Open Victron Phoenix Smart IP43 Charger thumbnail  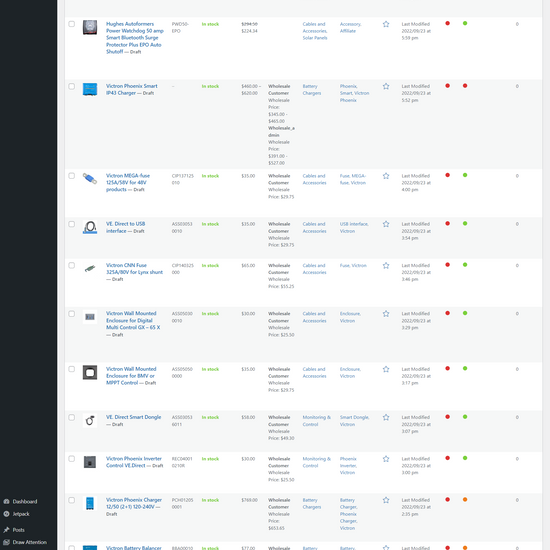[90, 89]
